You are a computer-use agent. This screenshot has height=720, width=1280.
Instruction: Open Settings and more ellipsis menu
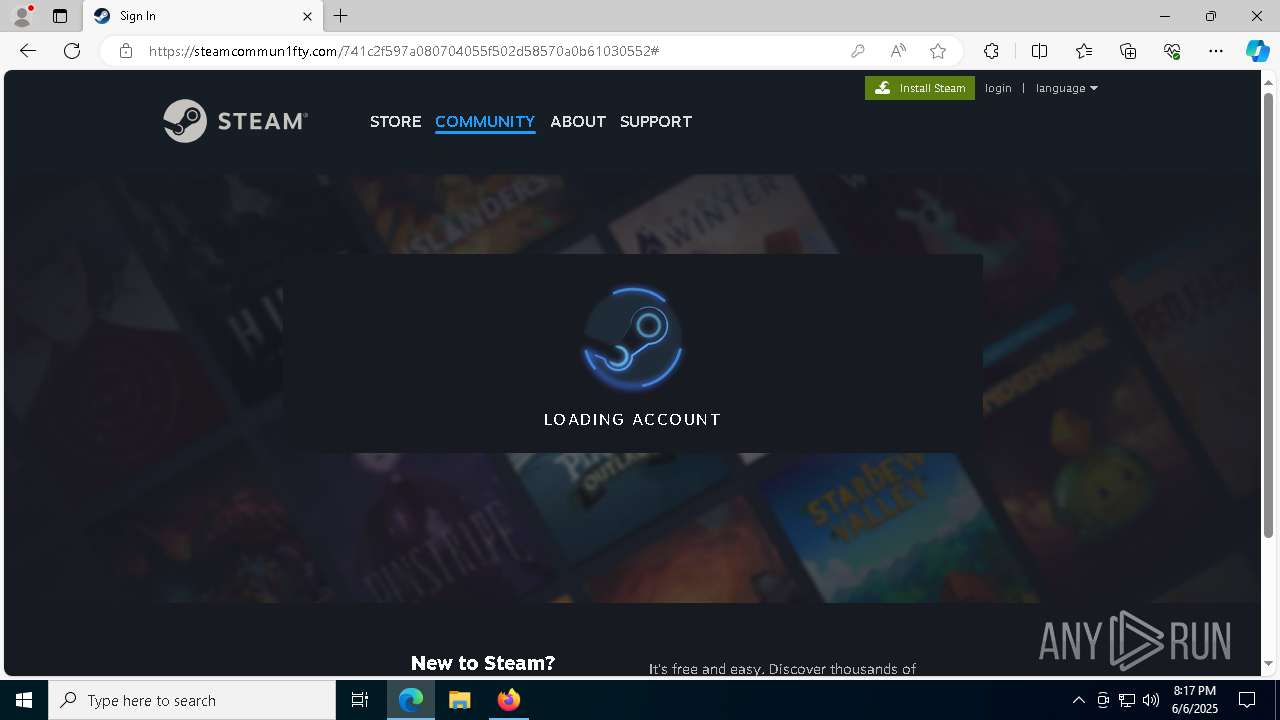[x=1216, y=51]
